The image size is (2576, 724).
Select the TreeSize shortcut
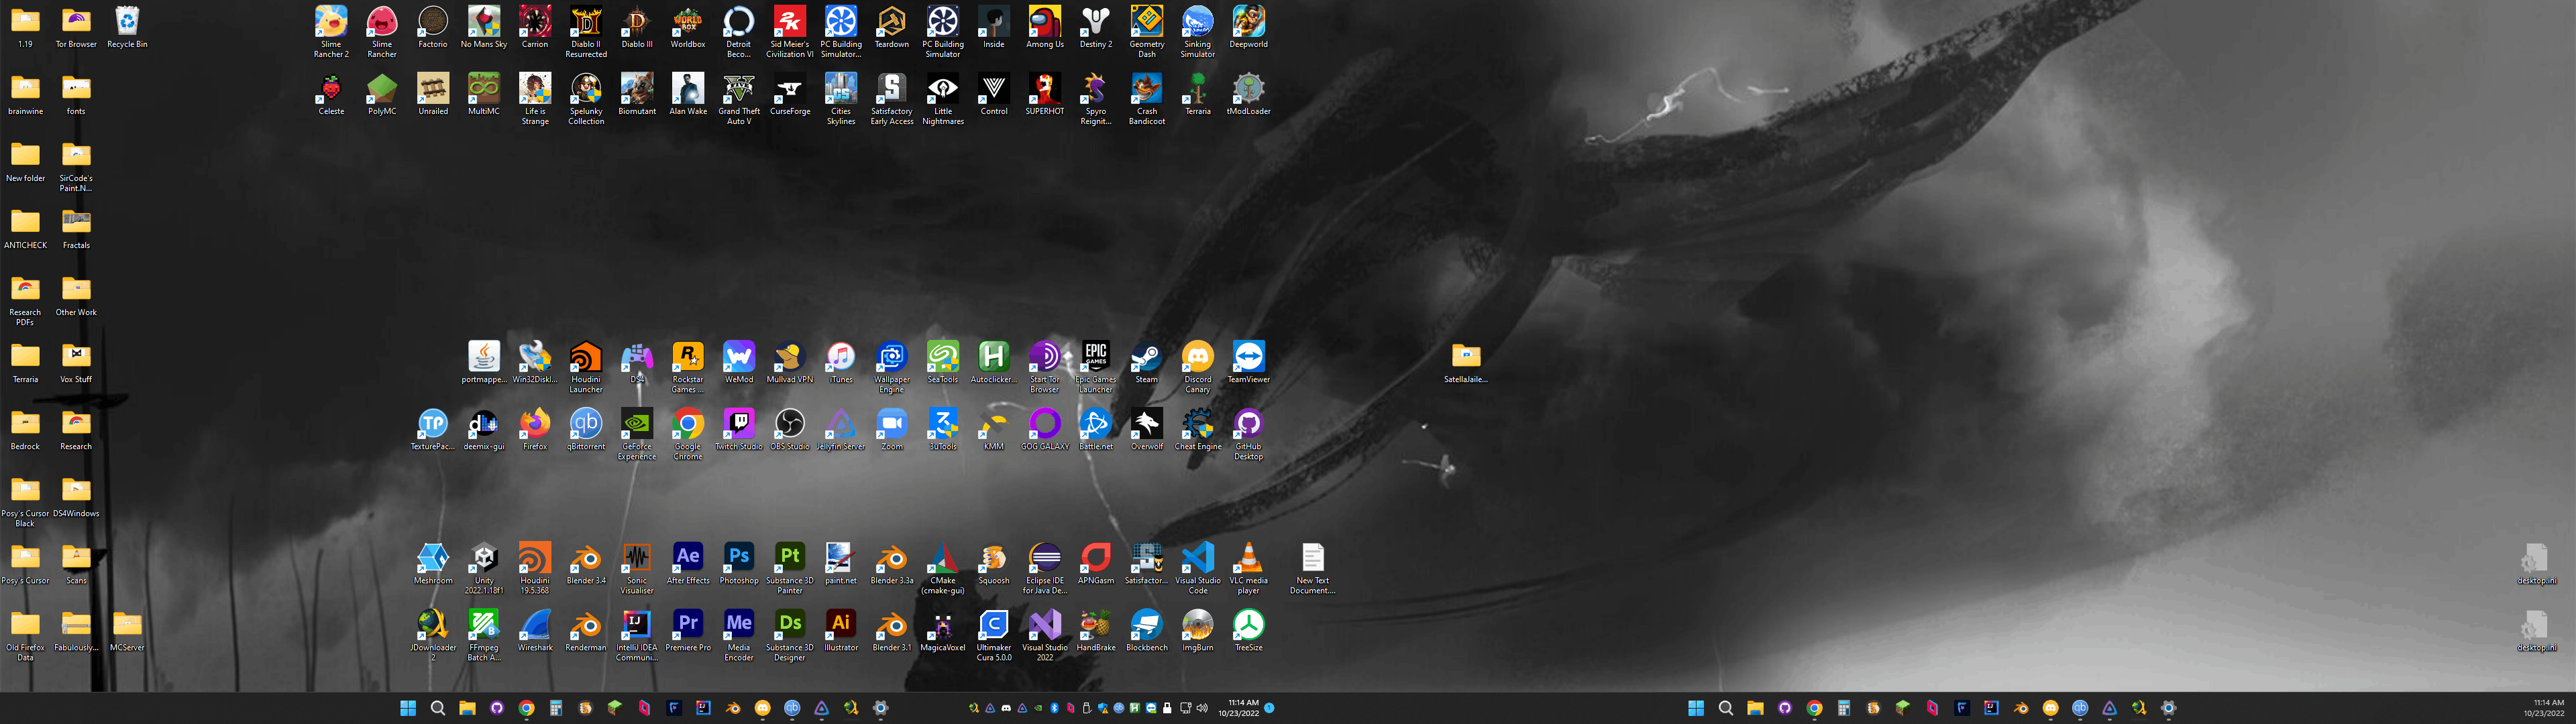(x=1248, y=630)
